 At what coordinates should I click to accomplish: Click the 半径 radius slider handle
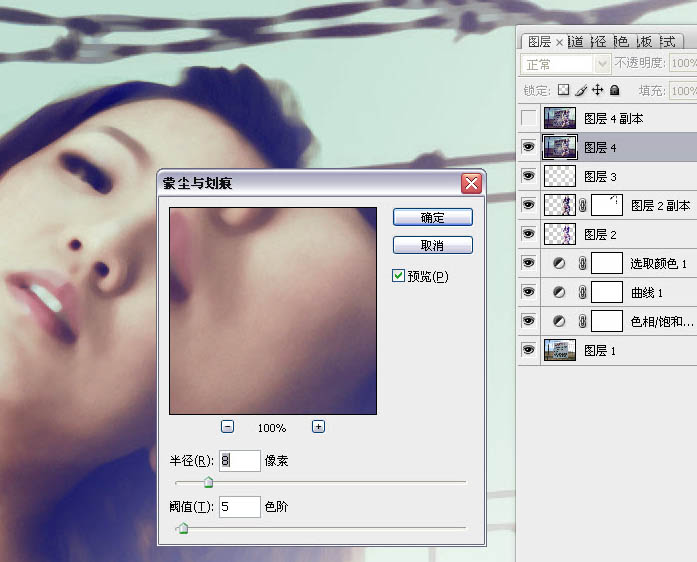208,483
